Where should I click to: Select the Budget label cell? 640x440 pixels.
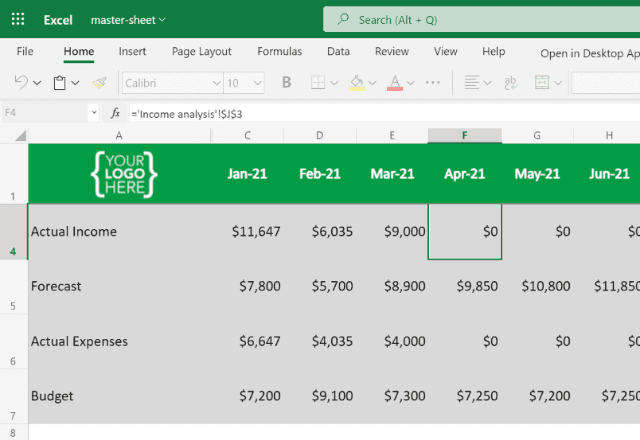coord(119,396)
